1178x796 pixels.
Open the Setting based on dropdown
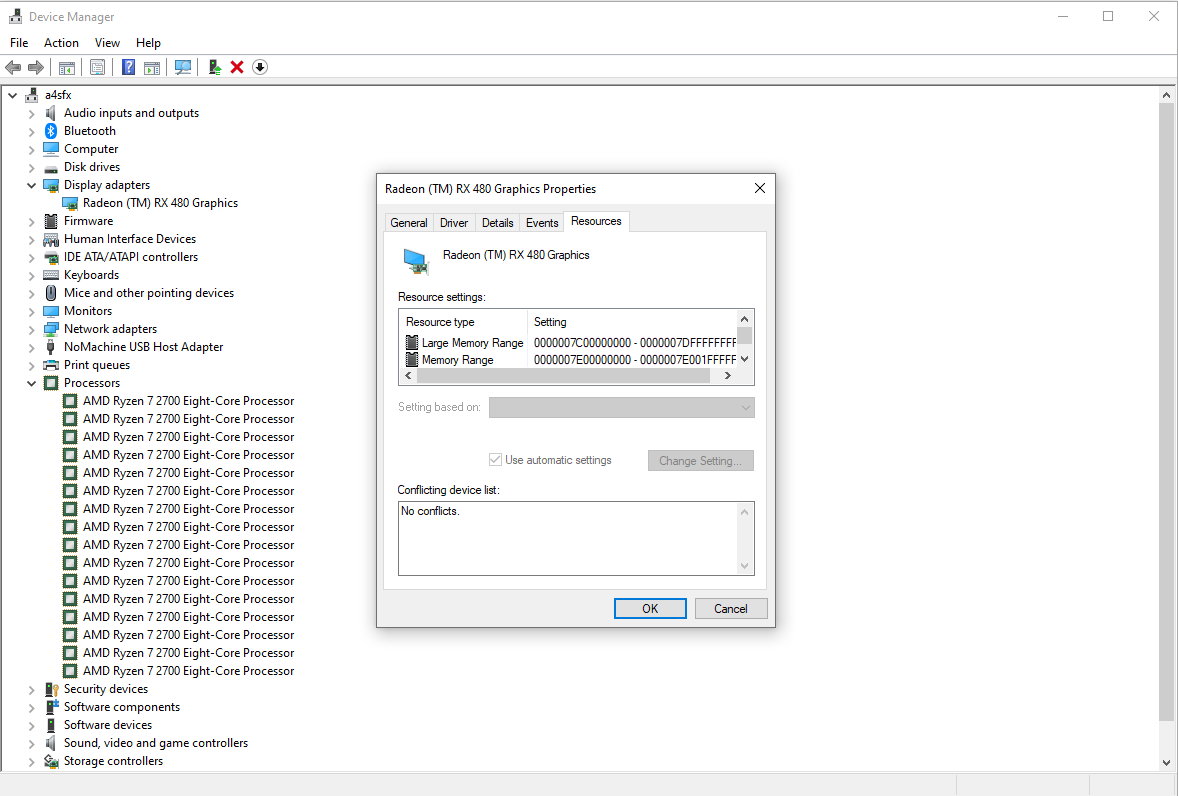pos(621,408)
